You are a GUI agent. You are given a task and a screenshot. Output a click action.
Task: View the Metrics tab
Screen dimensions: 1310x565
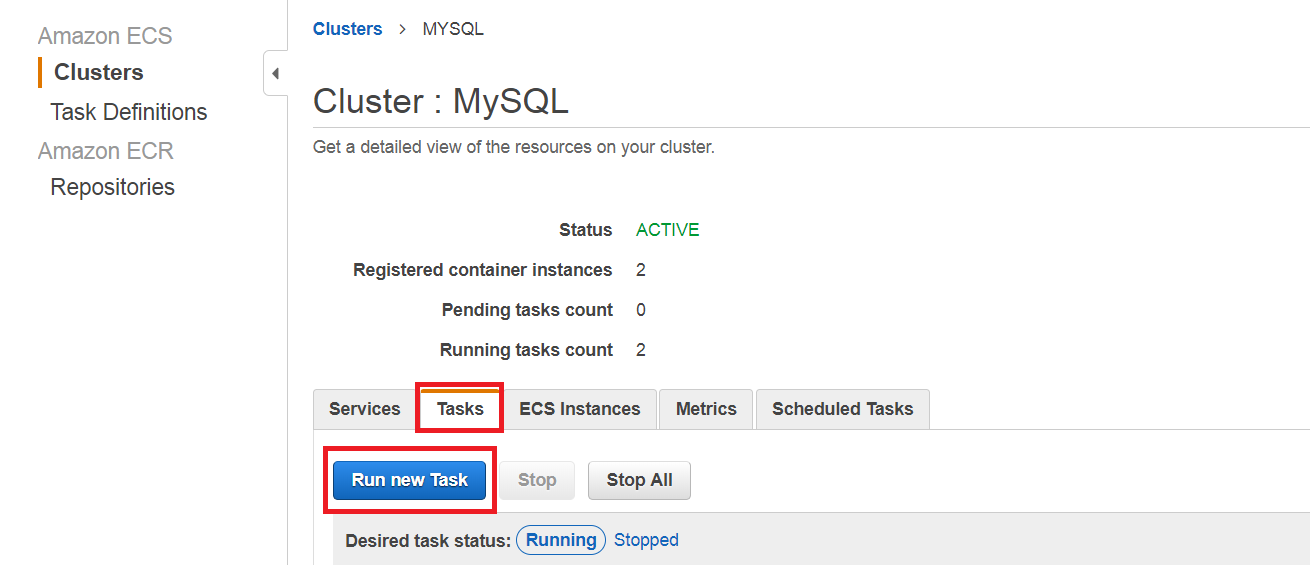pyautogui.click(x=706, y=409)
